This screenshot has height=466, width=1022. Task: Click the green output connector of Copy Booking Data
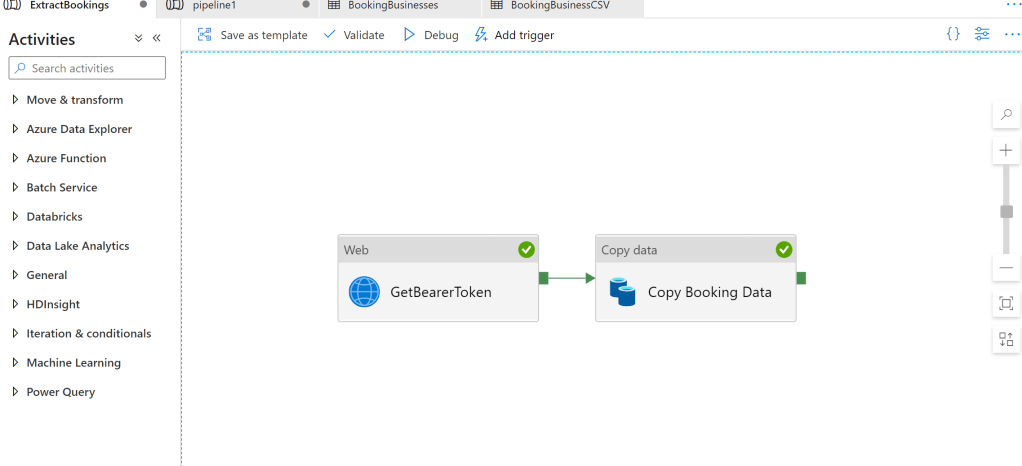coord(801,278)
